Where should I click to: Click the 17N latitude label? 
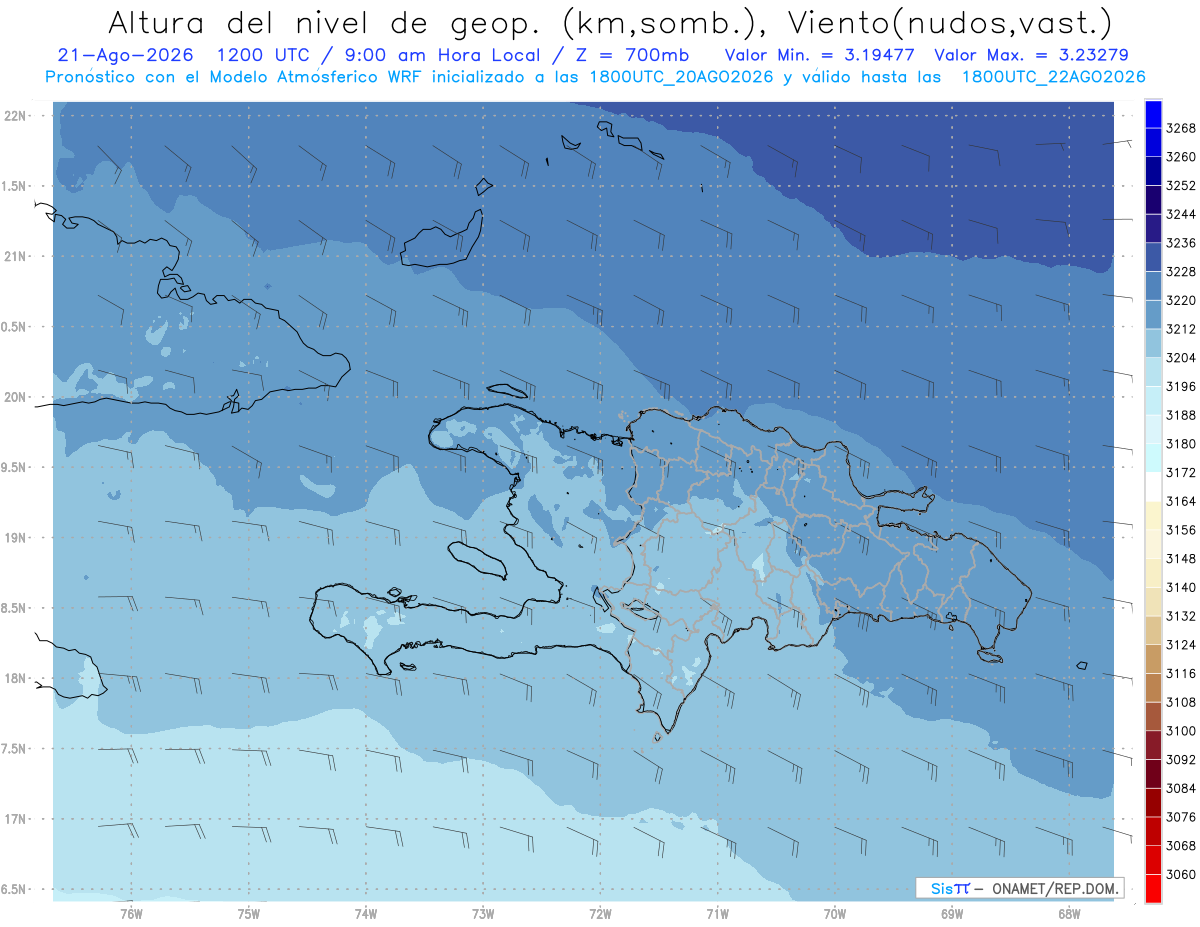[x=15, y=819]
